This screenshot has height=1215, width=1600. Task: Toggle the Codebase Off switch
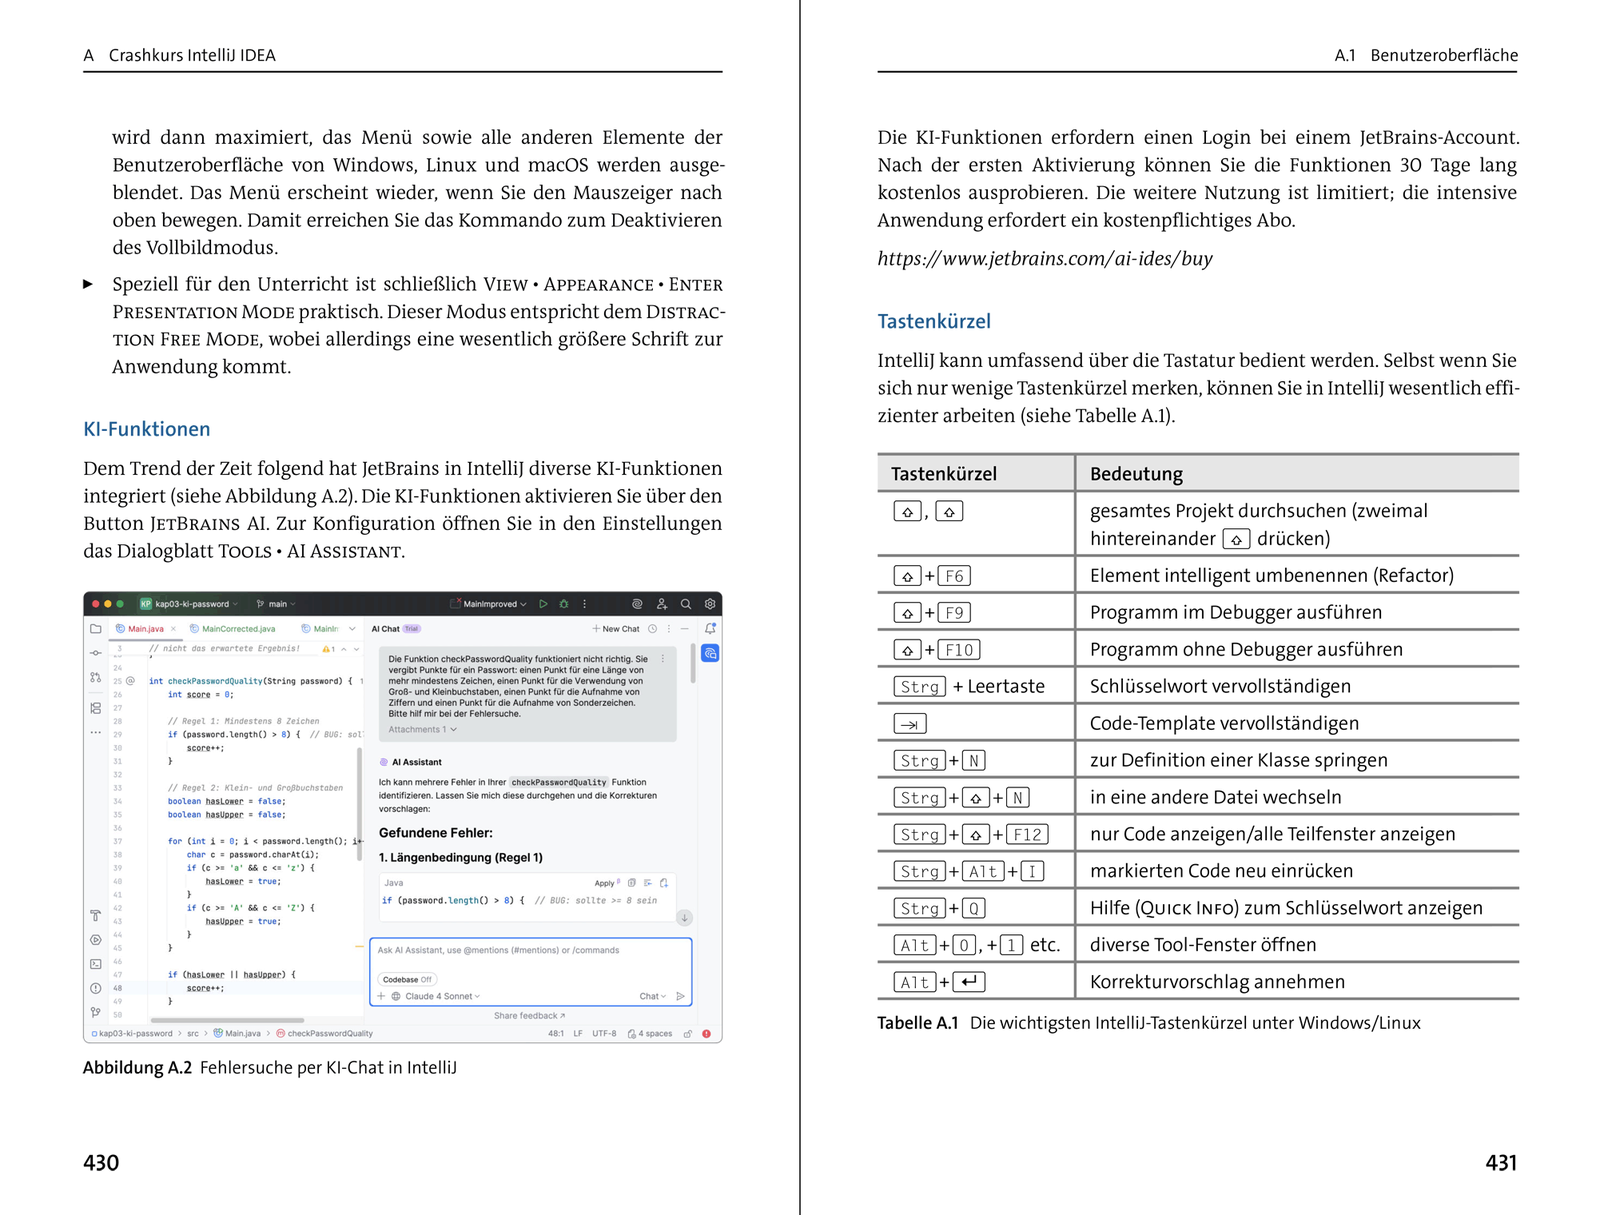click(407, 979)
